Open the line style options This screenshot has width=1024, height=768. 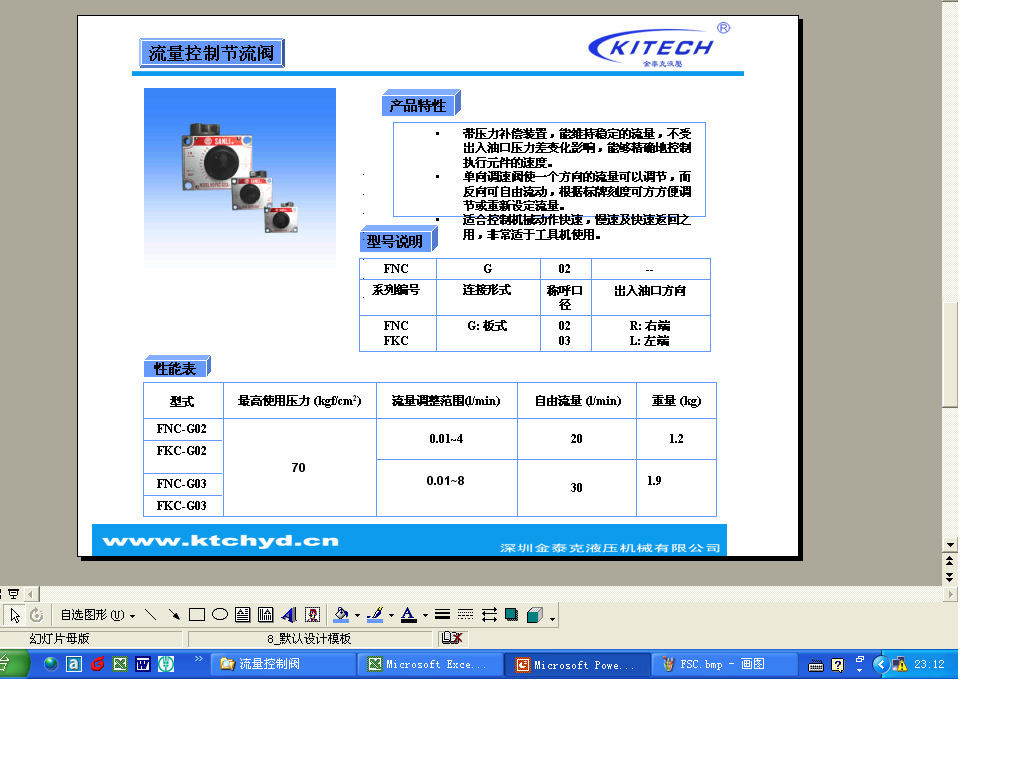(442, 615)
